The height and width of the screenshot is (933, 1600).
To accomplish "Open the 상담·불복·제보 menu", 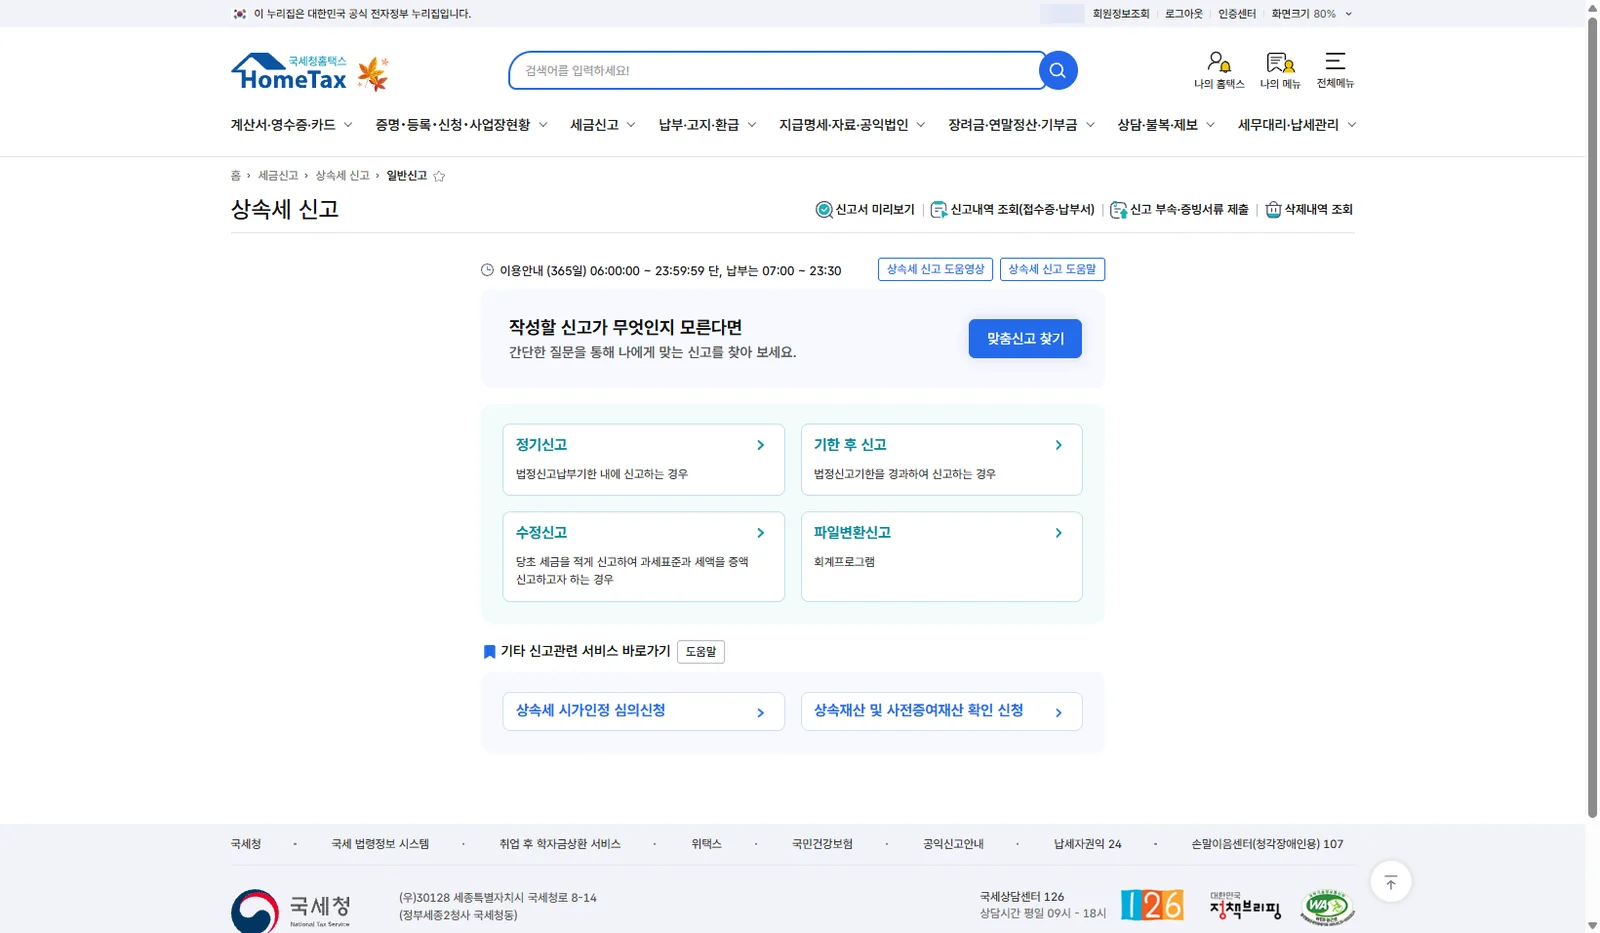I will (1166, 125).
